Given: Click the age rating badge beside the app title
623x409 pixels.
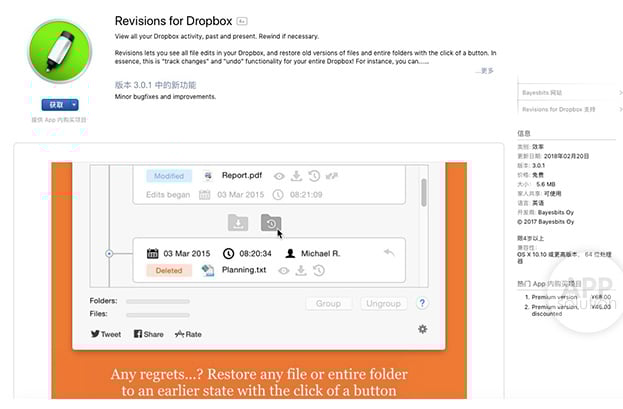Looking at the screenshot, I should 242,21.
